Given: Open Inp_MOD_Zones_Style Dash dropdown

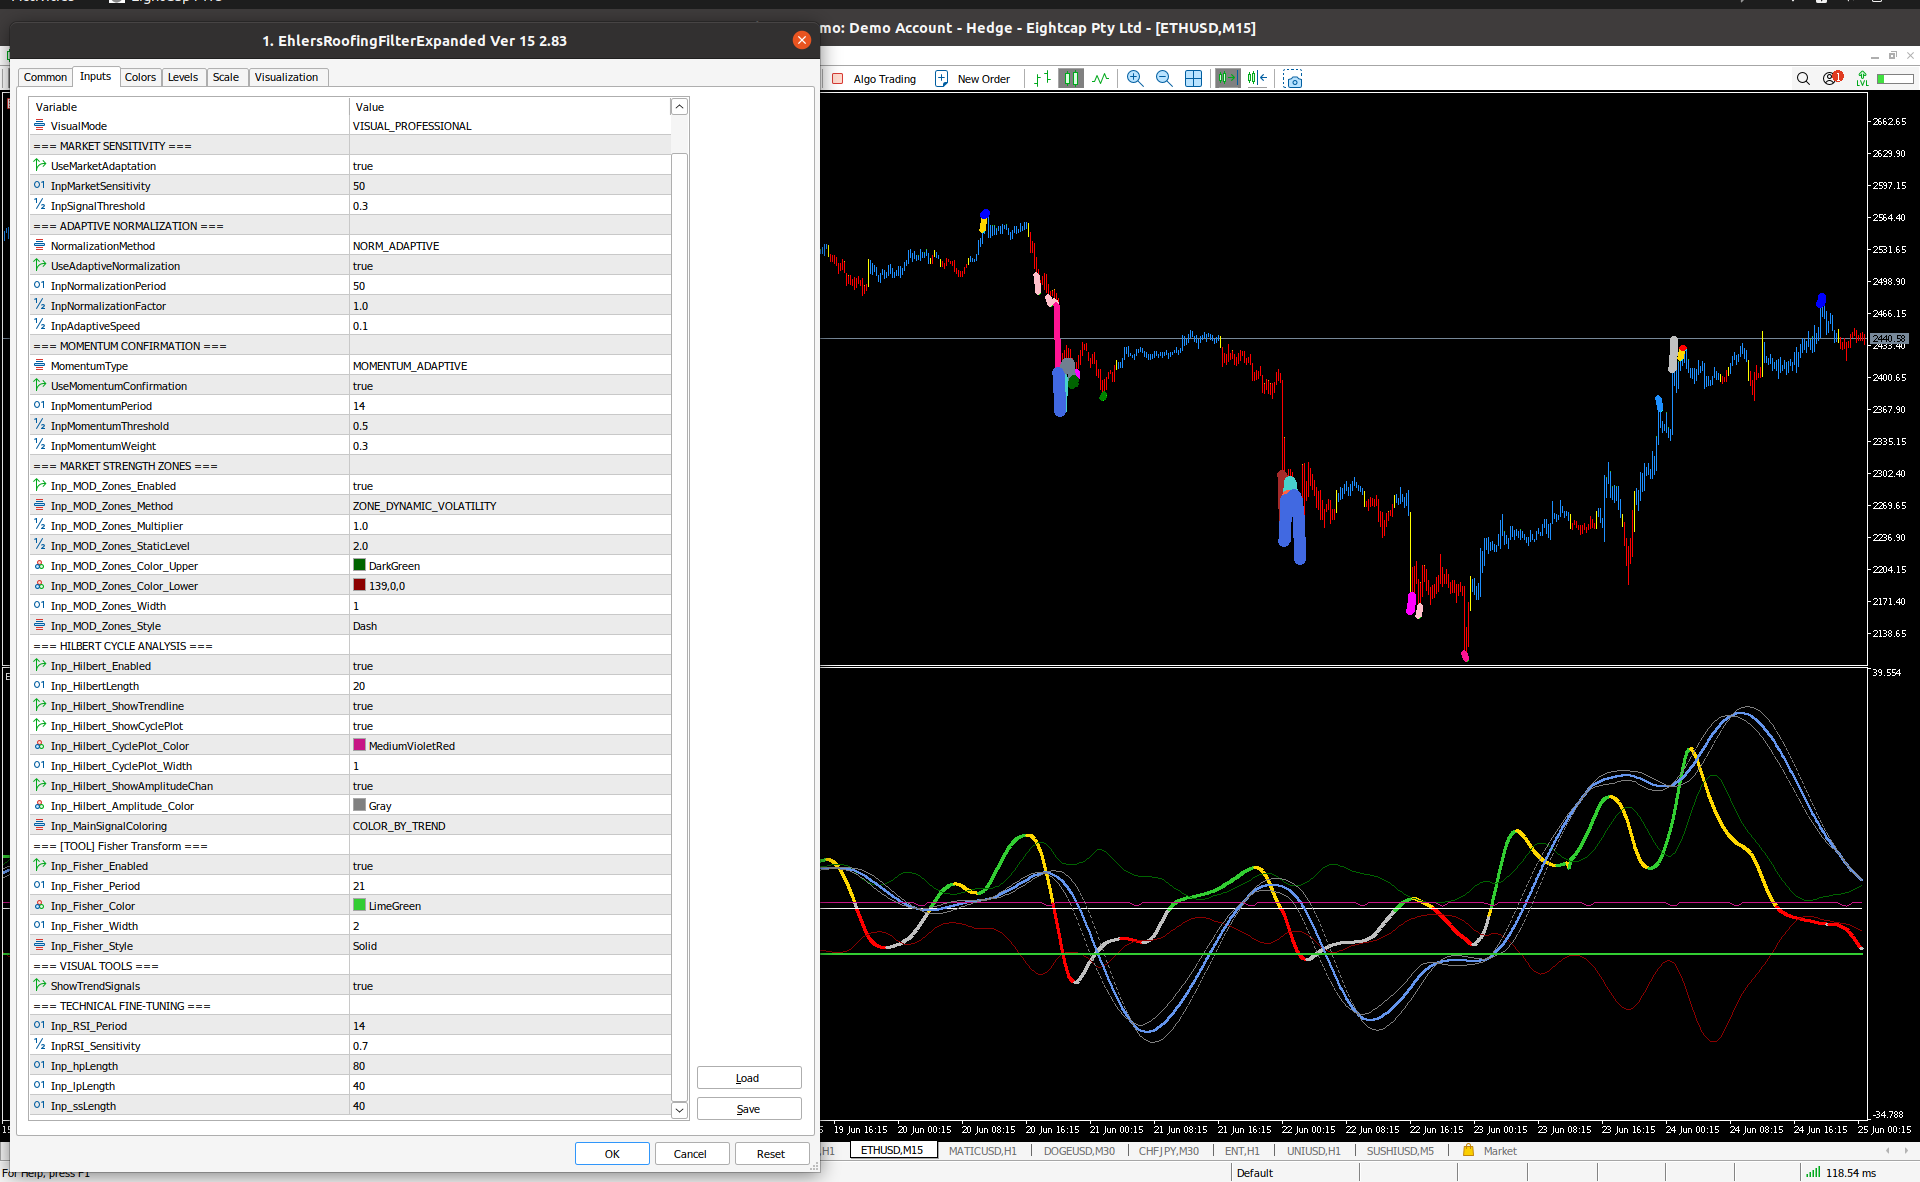Looking at the screenshot, I should click(365, 626).
